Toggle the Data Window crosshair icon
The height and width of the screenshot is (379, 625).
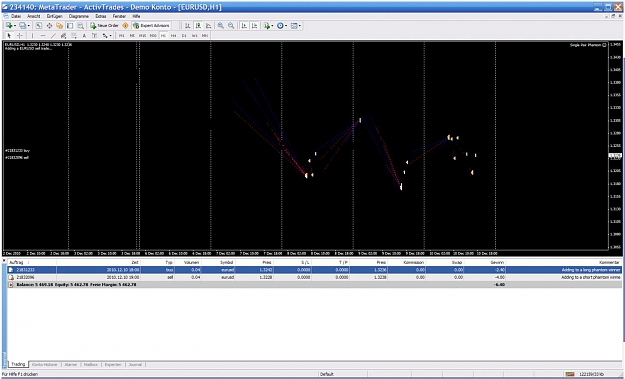[49, 26]
